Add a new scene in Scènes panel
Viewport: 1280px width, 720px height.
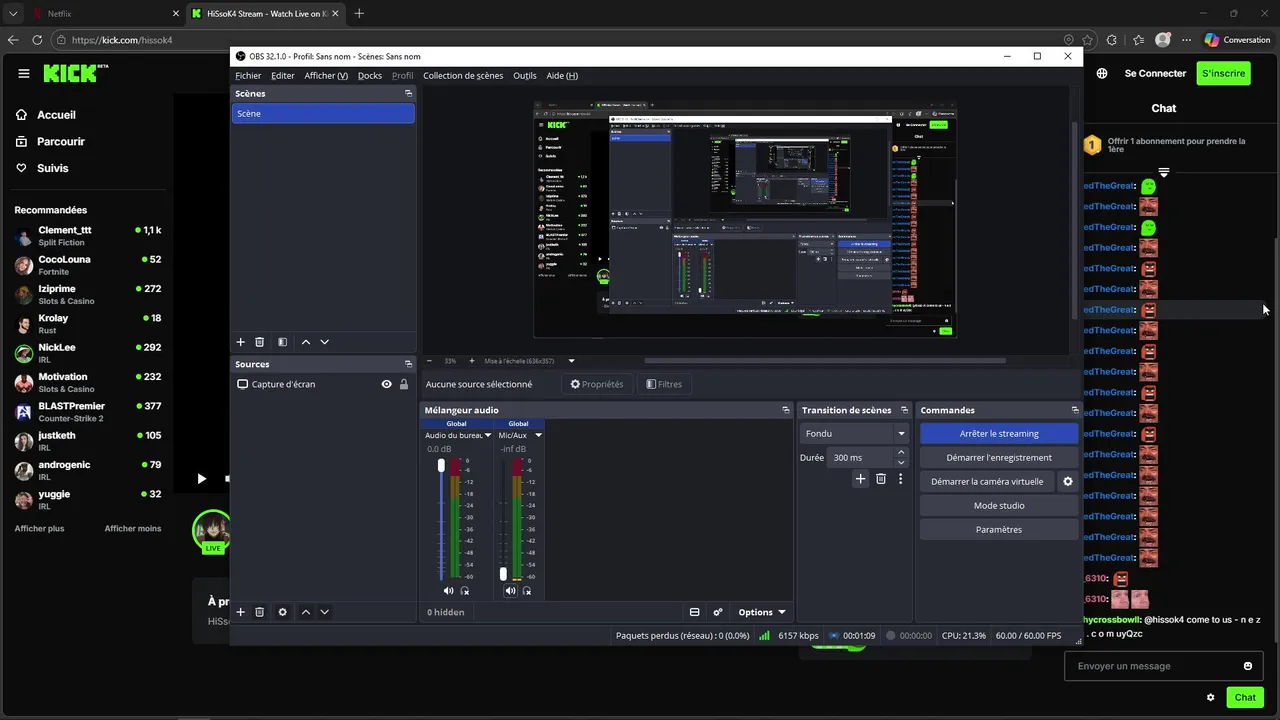tap(240, 342)
